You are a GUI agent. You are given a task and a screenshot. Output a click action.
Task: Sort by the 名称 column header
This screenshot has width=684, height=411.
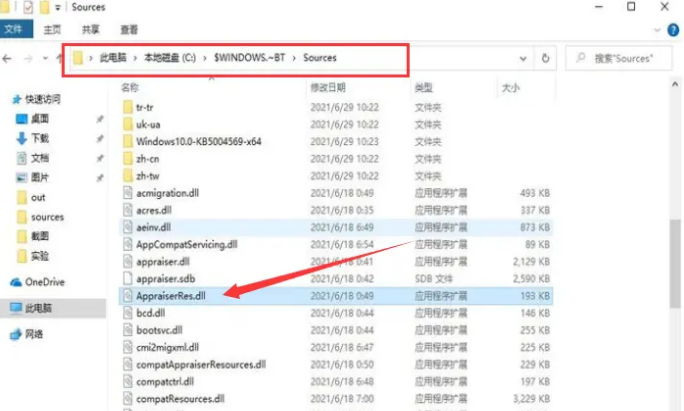(130, 88)
